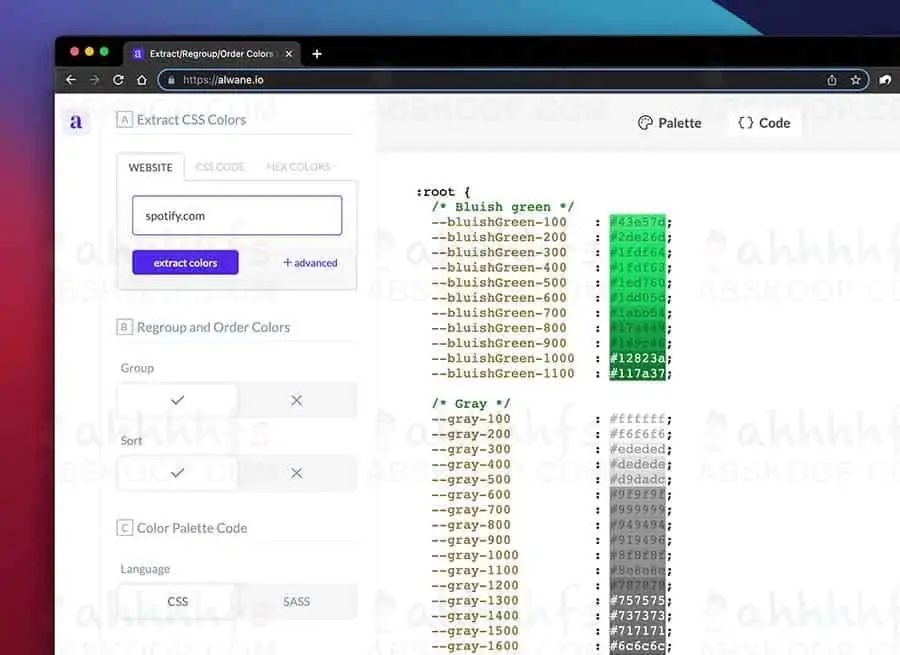Disable grouping with the Group X option
The height and width of the screenshot is (655, 900).
pos(296,400)
